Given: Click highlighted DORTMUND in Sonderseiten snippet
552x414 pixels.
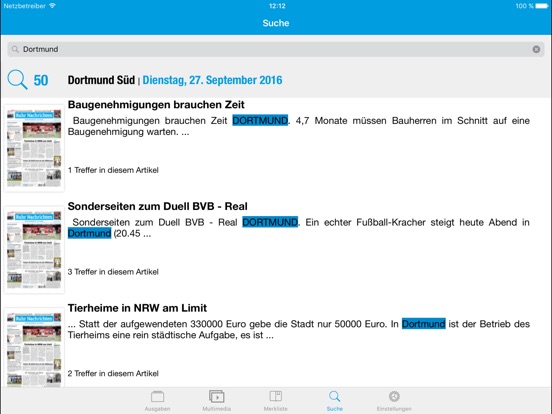Looking at the screenshot, I should click(270, 222).
